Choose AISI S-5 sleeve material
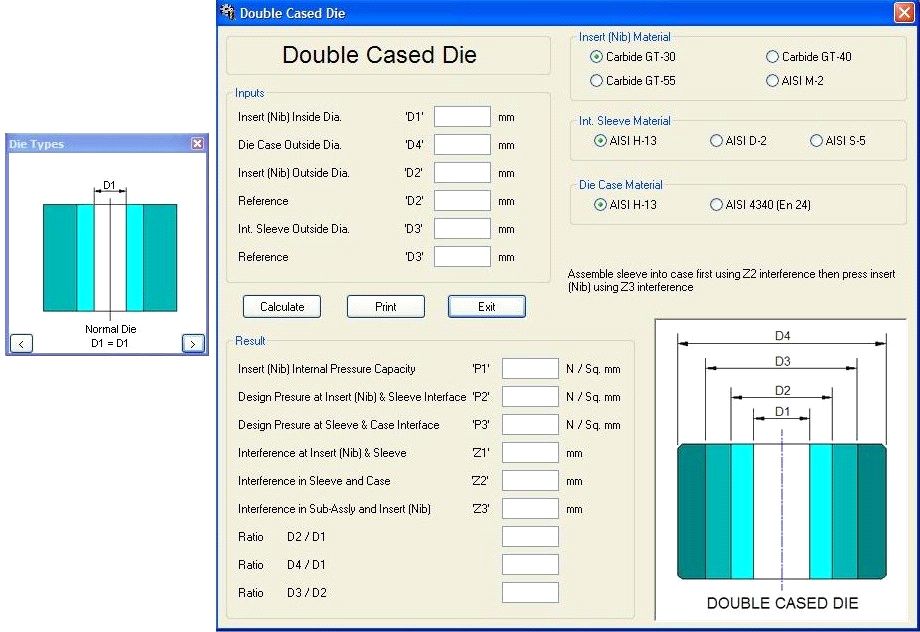The image size is (920, 632). [x=816, y=141]
